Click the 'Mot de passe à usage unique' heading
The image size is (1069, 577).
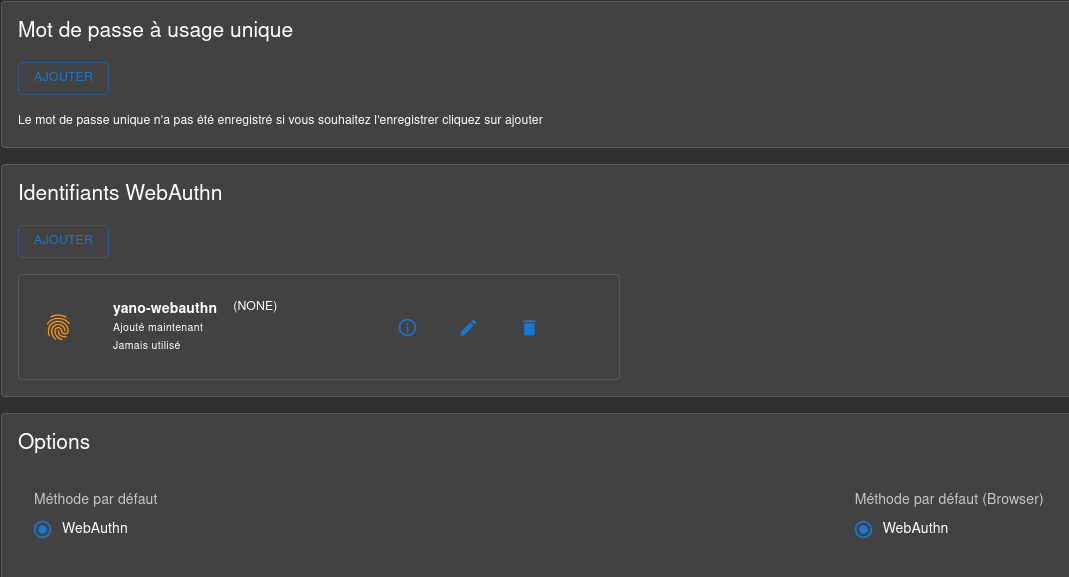[155, 30]
